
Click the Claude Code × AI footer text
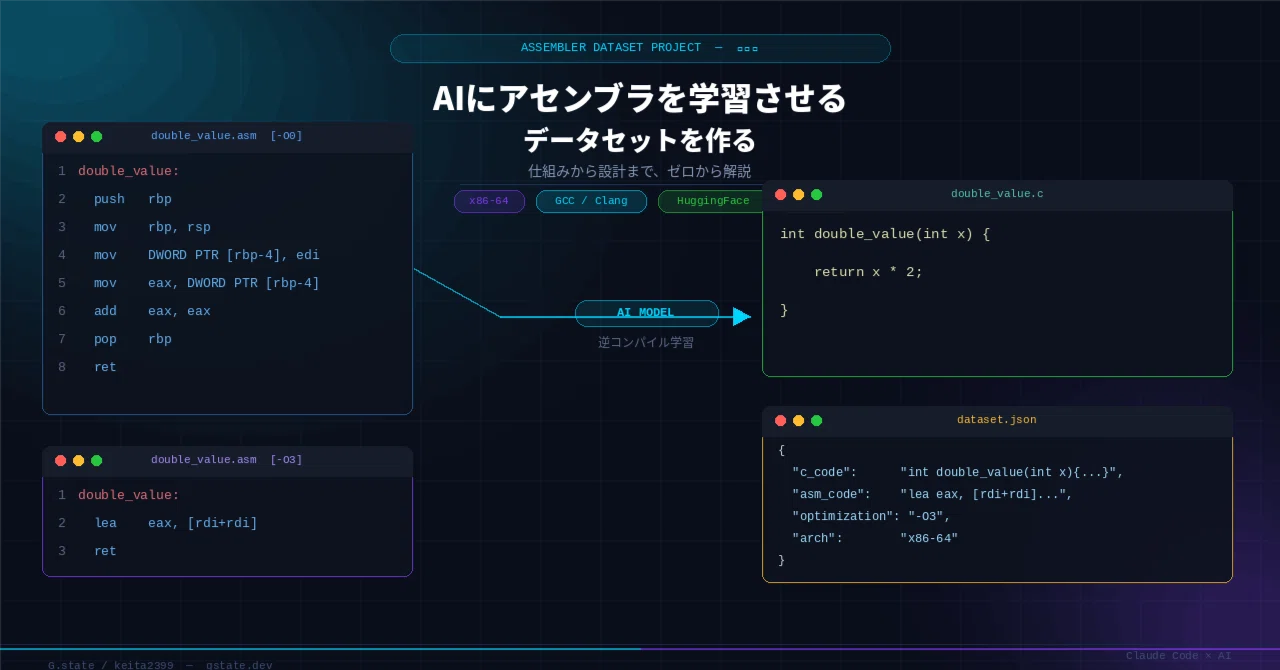(x=1178, y=656)
